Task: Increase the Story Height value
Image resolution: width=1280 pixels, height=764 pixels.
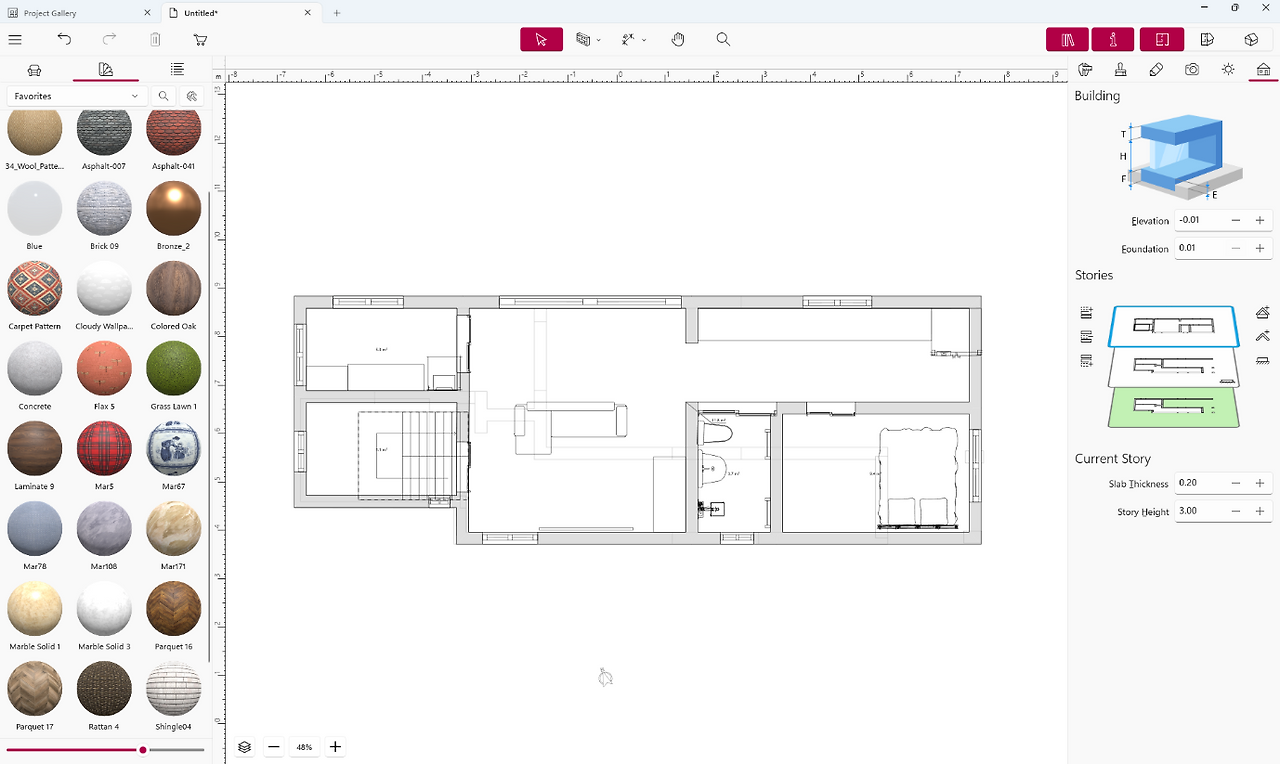Action: 1260,511
